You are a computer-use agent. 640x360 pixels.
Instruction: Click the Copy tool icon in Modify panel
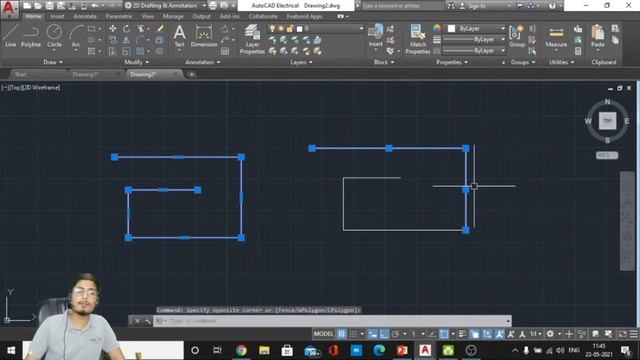tap(113, 40)
